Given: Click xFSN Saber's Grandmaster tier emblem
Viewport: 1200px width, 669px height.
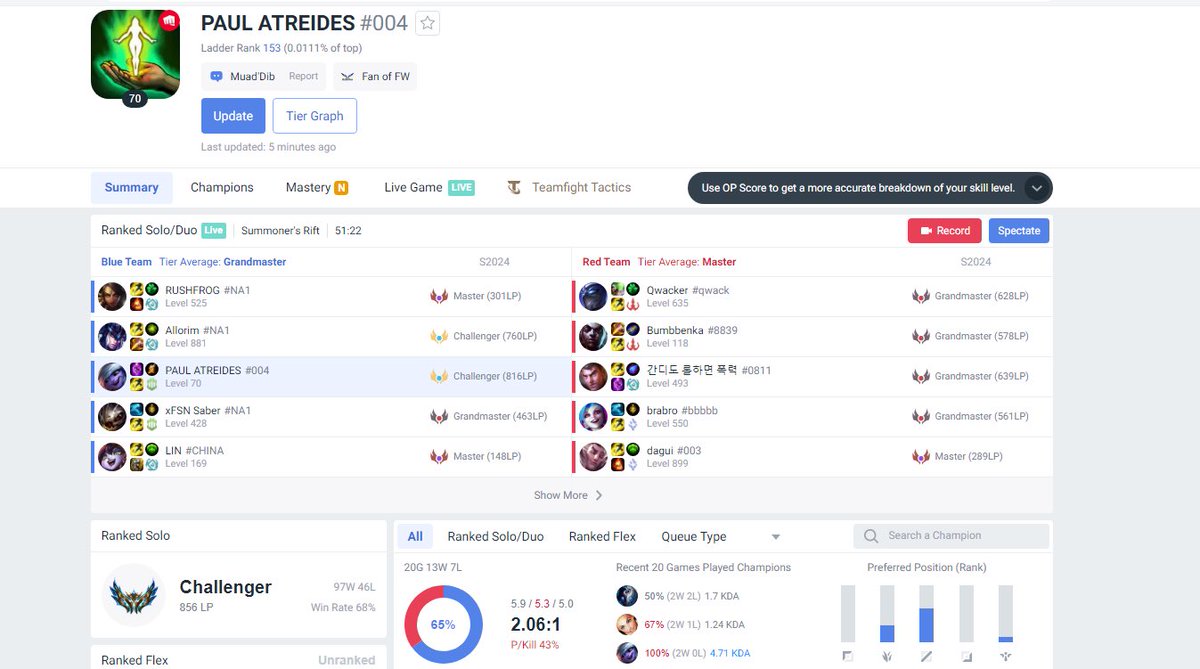Looking at the screenshot, I should (439, 416).
